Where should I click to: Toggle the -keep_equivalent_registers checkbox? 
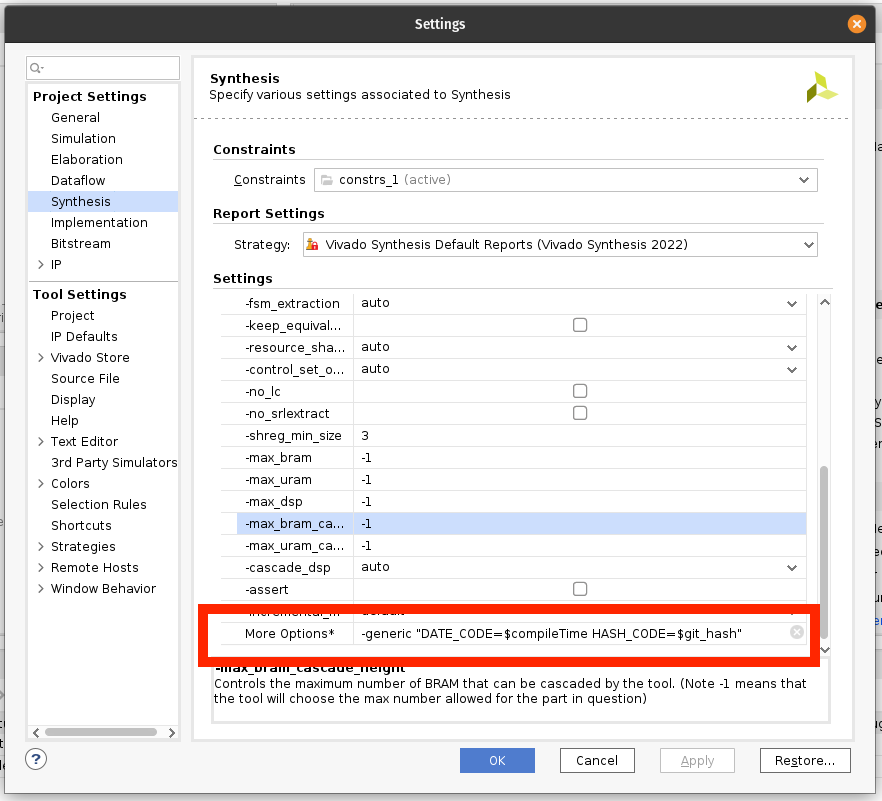[x=580, y=325]
